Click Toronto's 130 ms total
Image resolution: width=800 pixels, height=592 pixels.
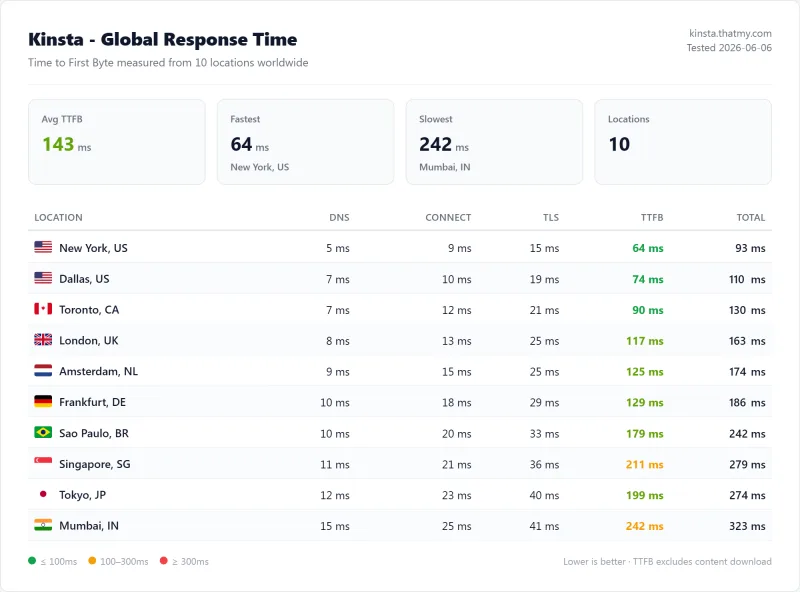coord(747,310)
